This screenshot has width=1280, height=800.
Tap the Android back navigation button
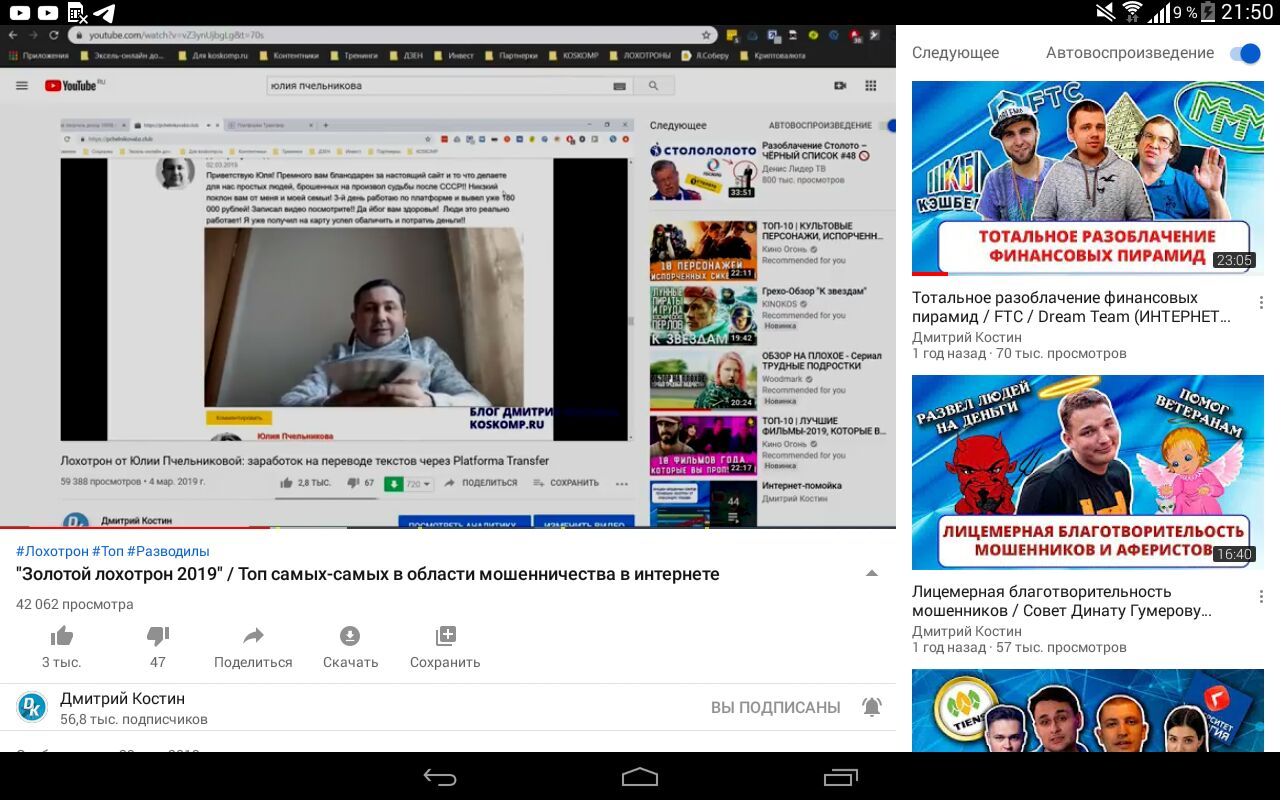click(440, 777)
